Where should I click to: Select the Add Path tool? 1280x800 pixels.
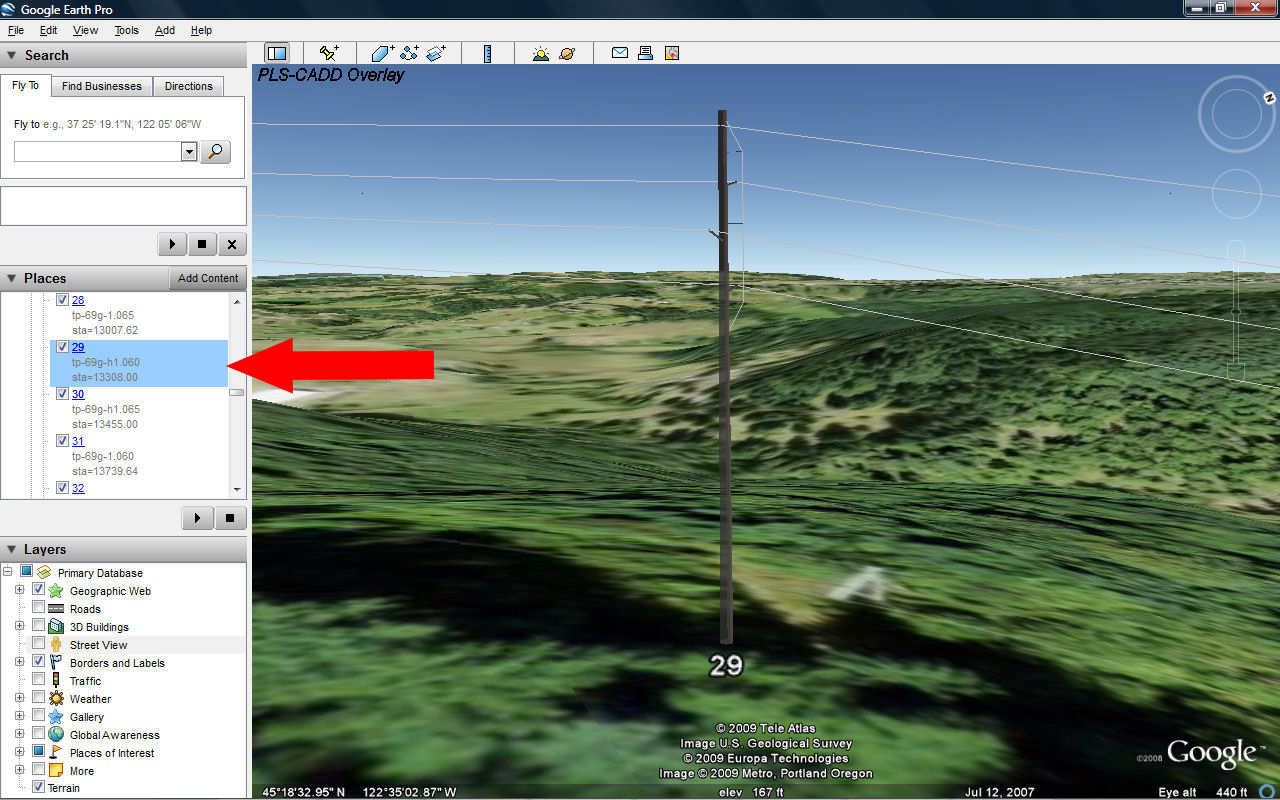pos(409,53)
